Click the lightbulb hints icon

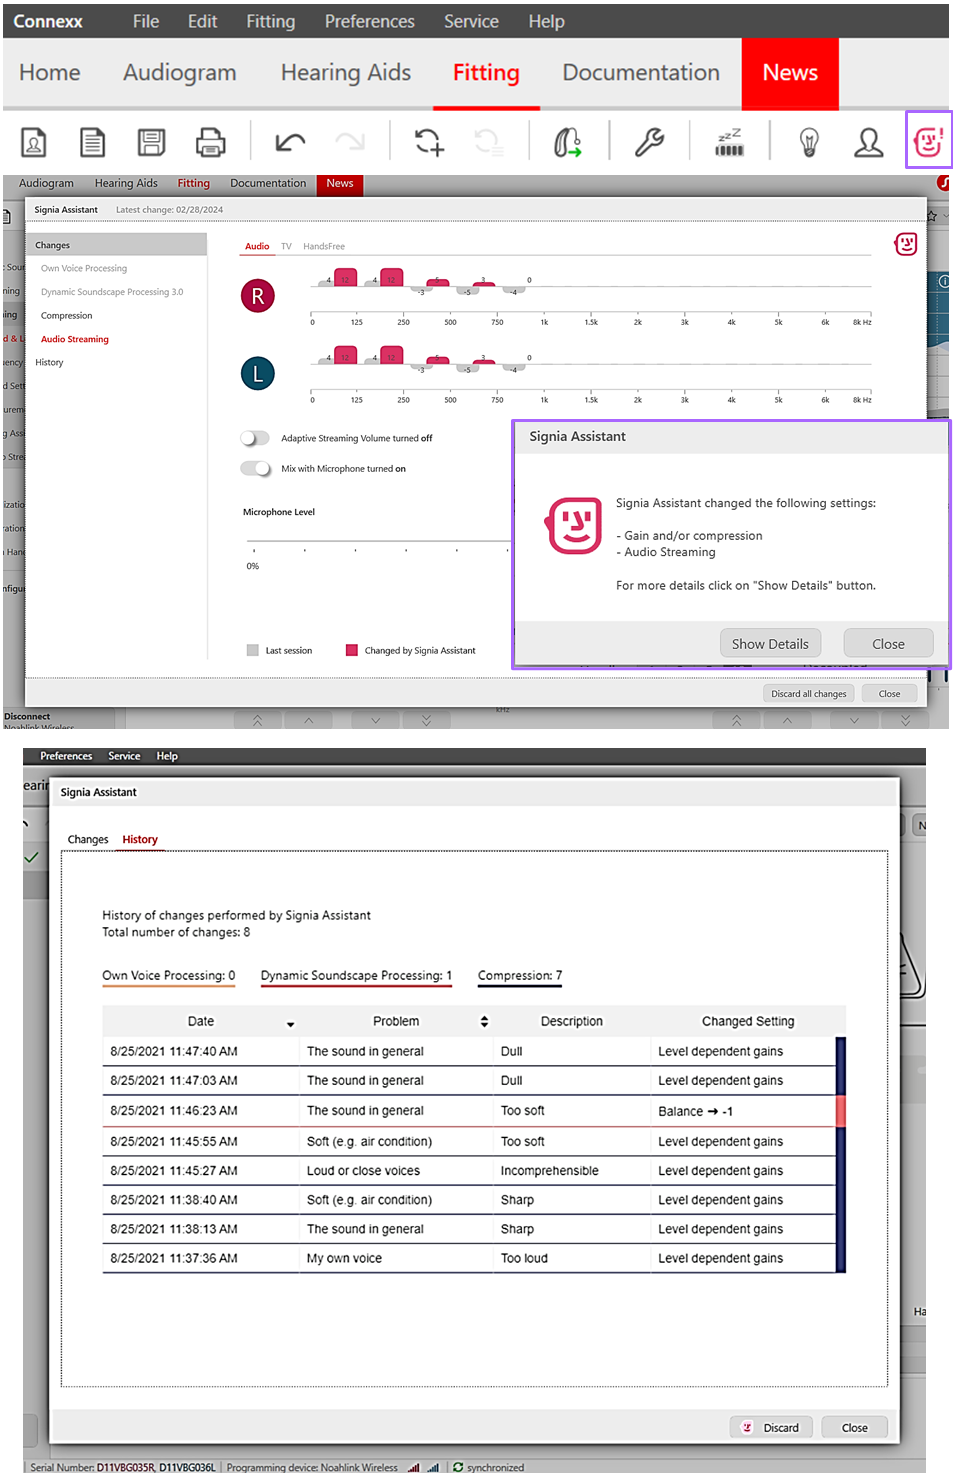click(x=809, y=143)
